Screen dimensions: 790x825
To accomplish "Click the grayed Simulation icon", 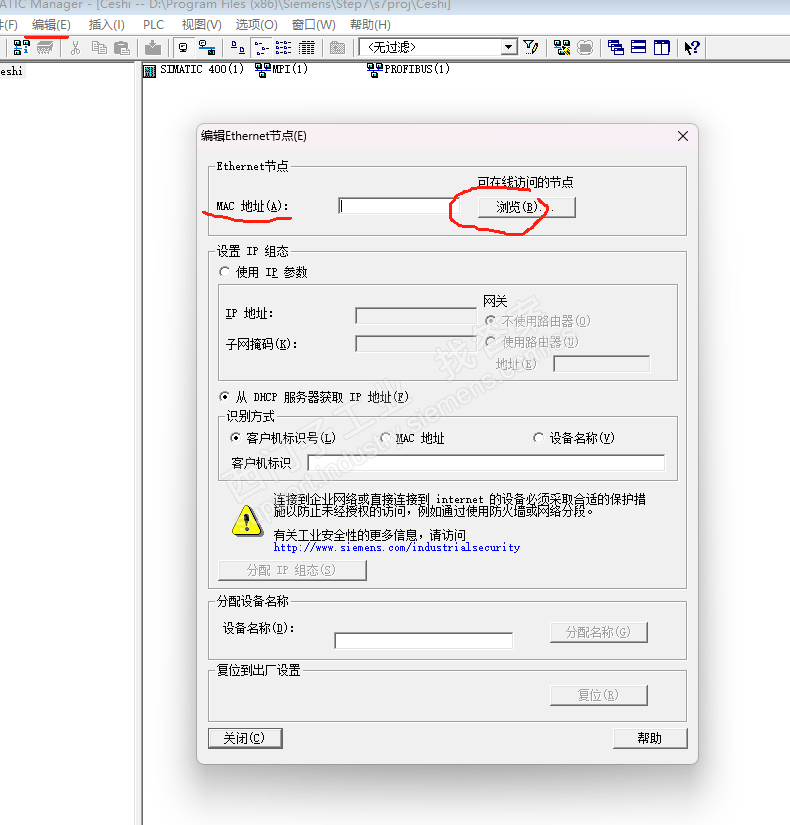I will click(585, 47).
